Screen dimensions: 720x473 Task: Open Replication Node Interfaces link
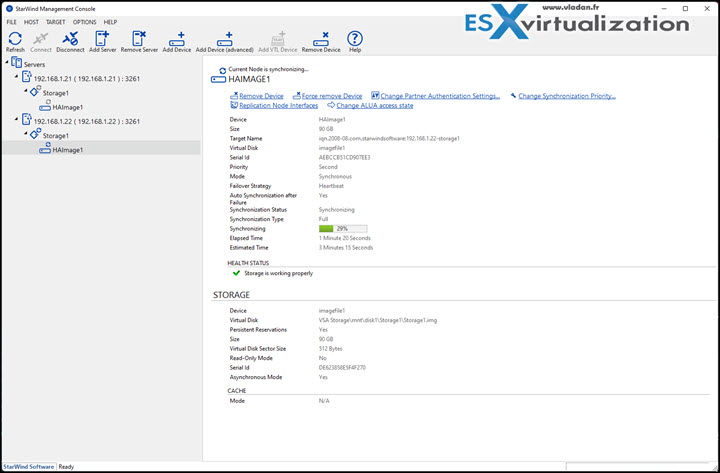pos(279,106)
